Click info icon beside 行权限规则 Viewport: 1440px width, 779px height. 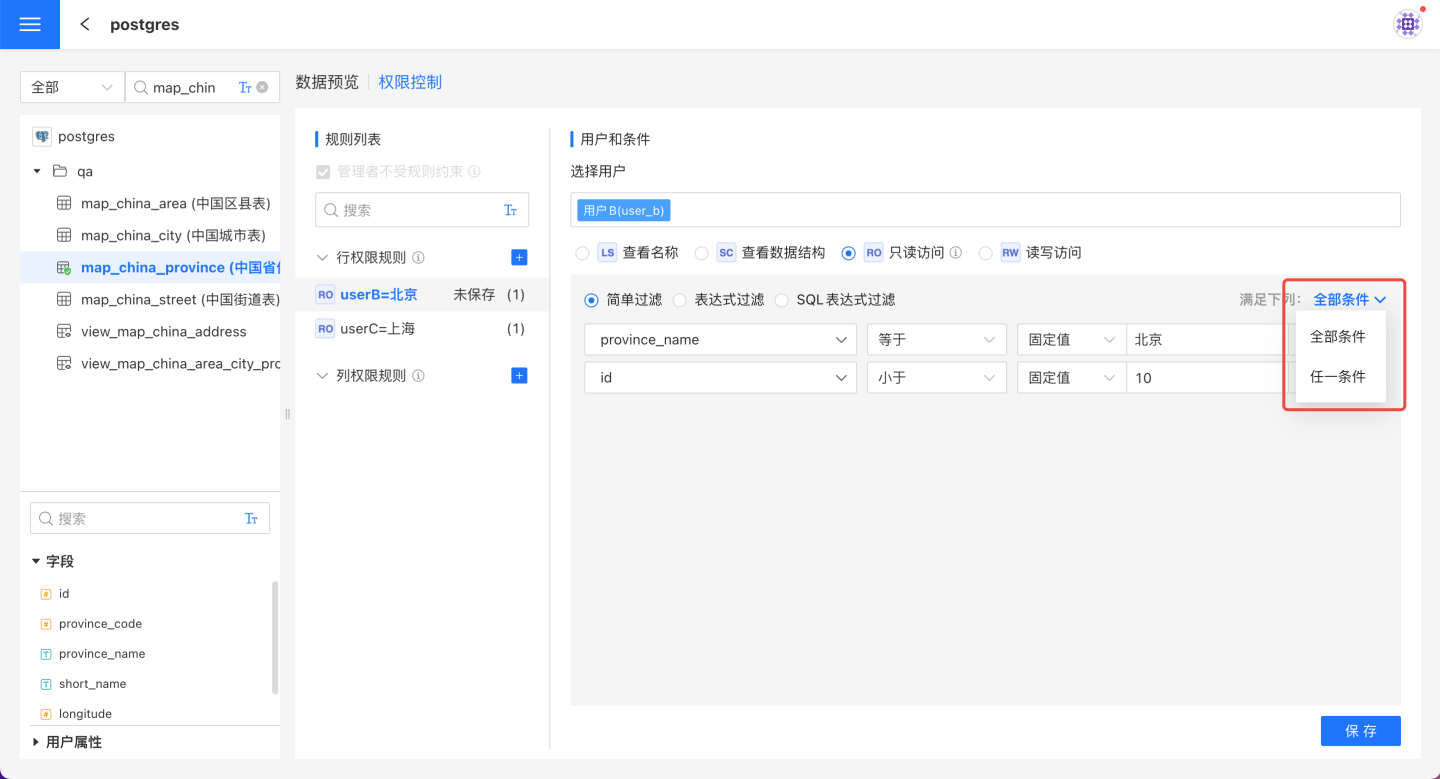(418, 258)
